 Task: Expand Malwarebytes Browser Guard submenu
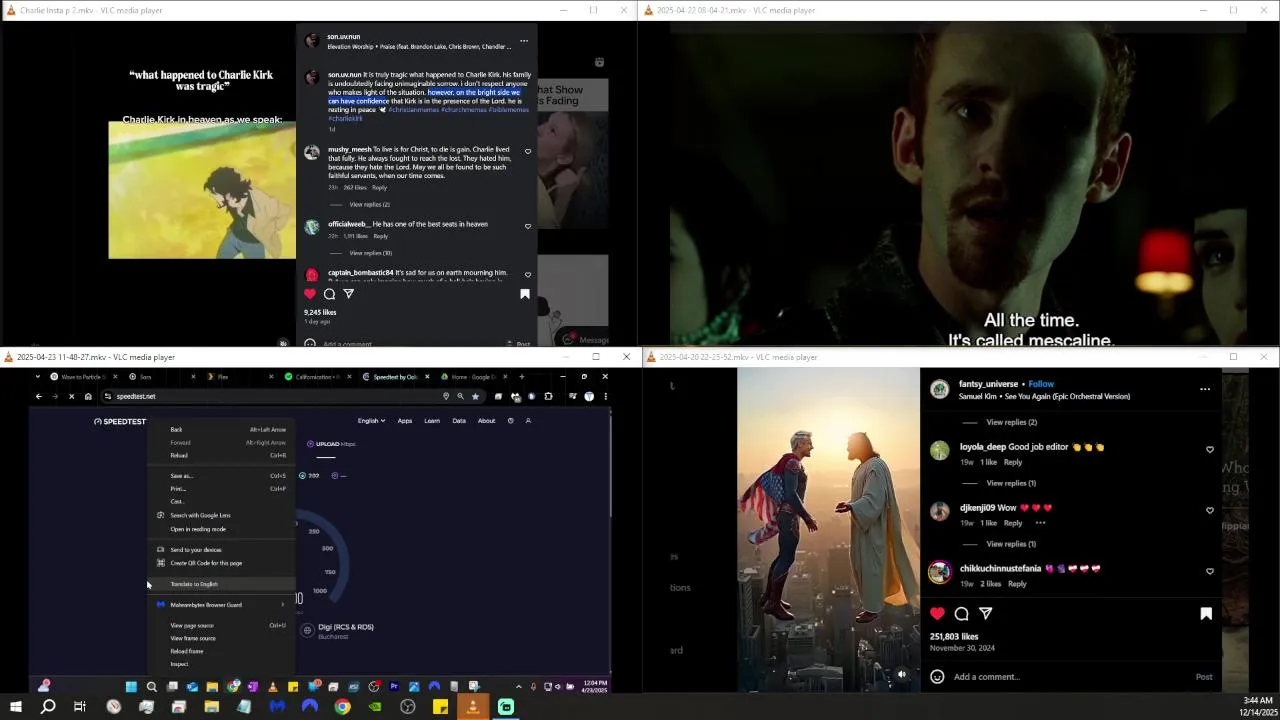point(222,605)
